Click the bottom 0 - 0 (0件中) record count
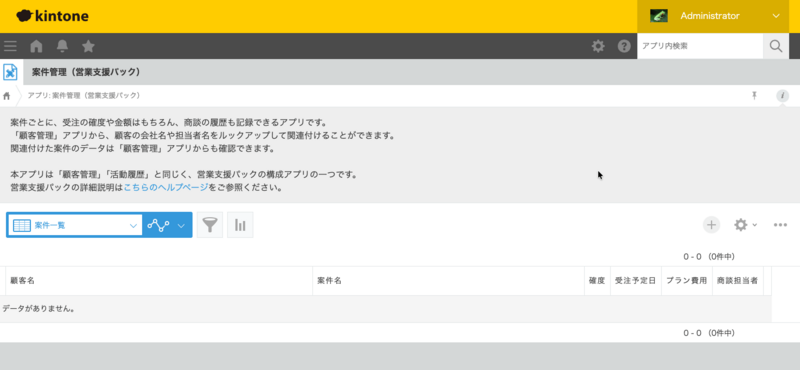 click(x=709, y=333)
